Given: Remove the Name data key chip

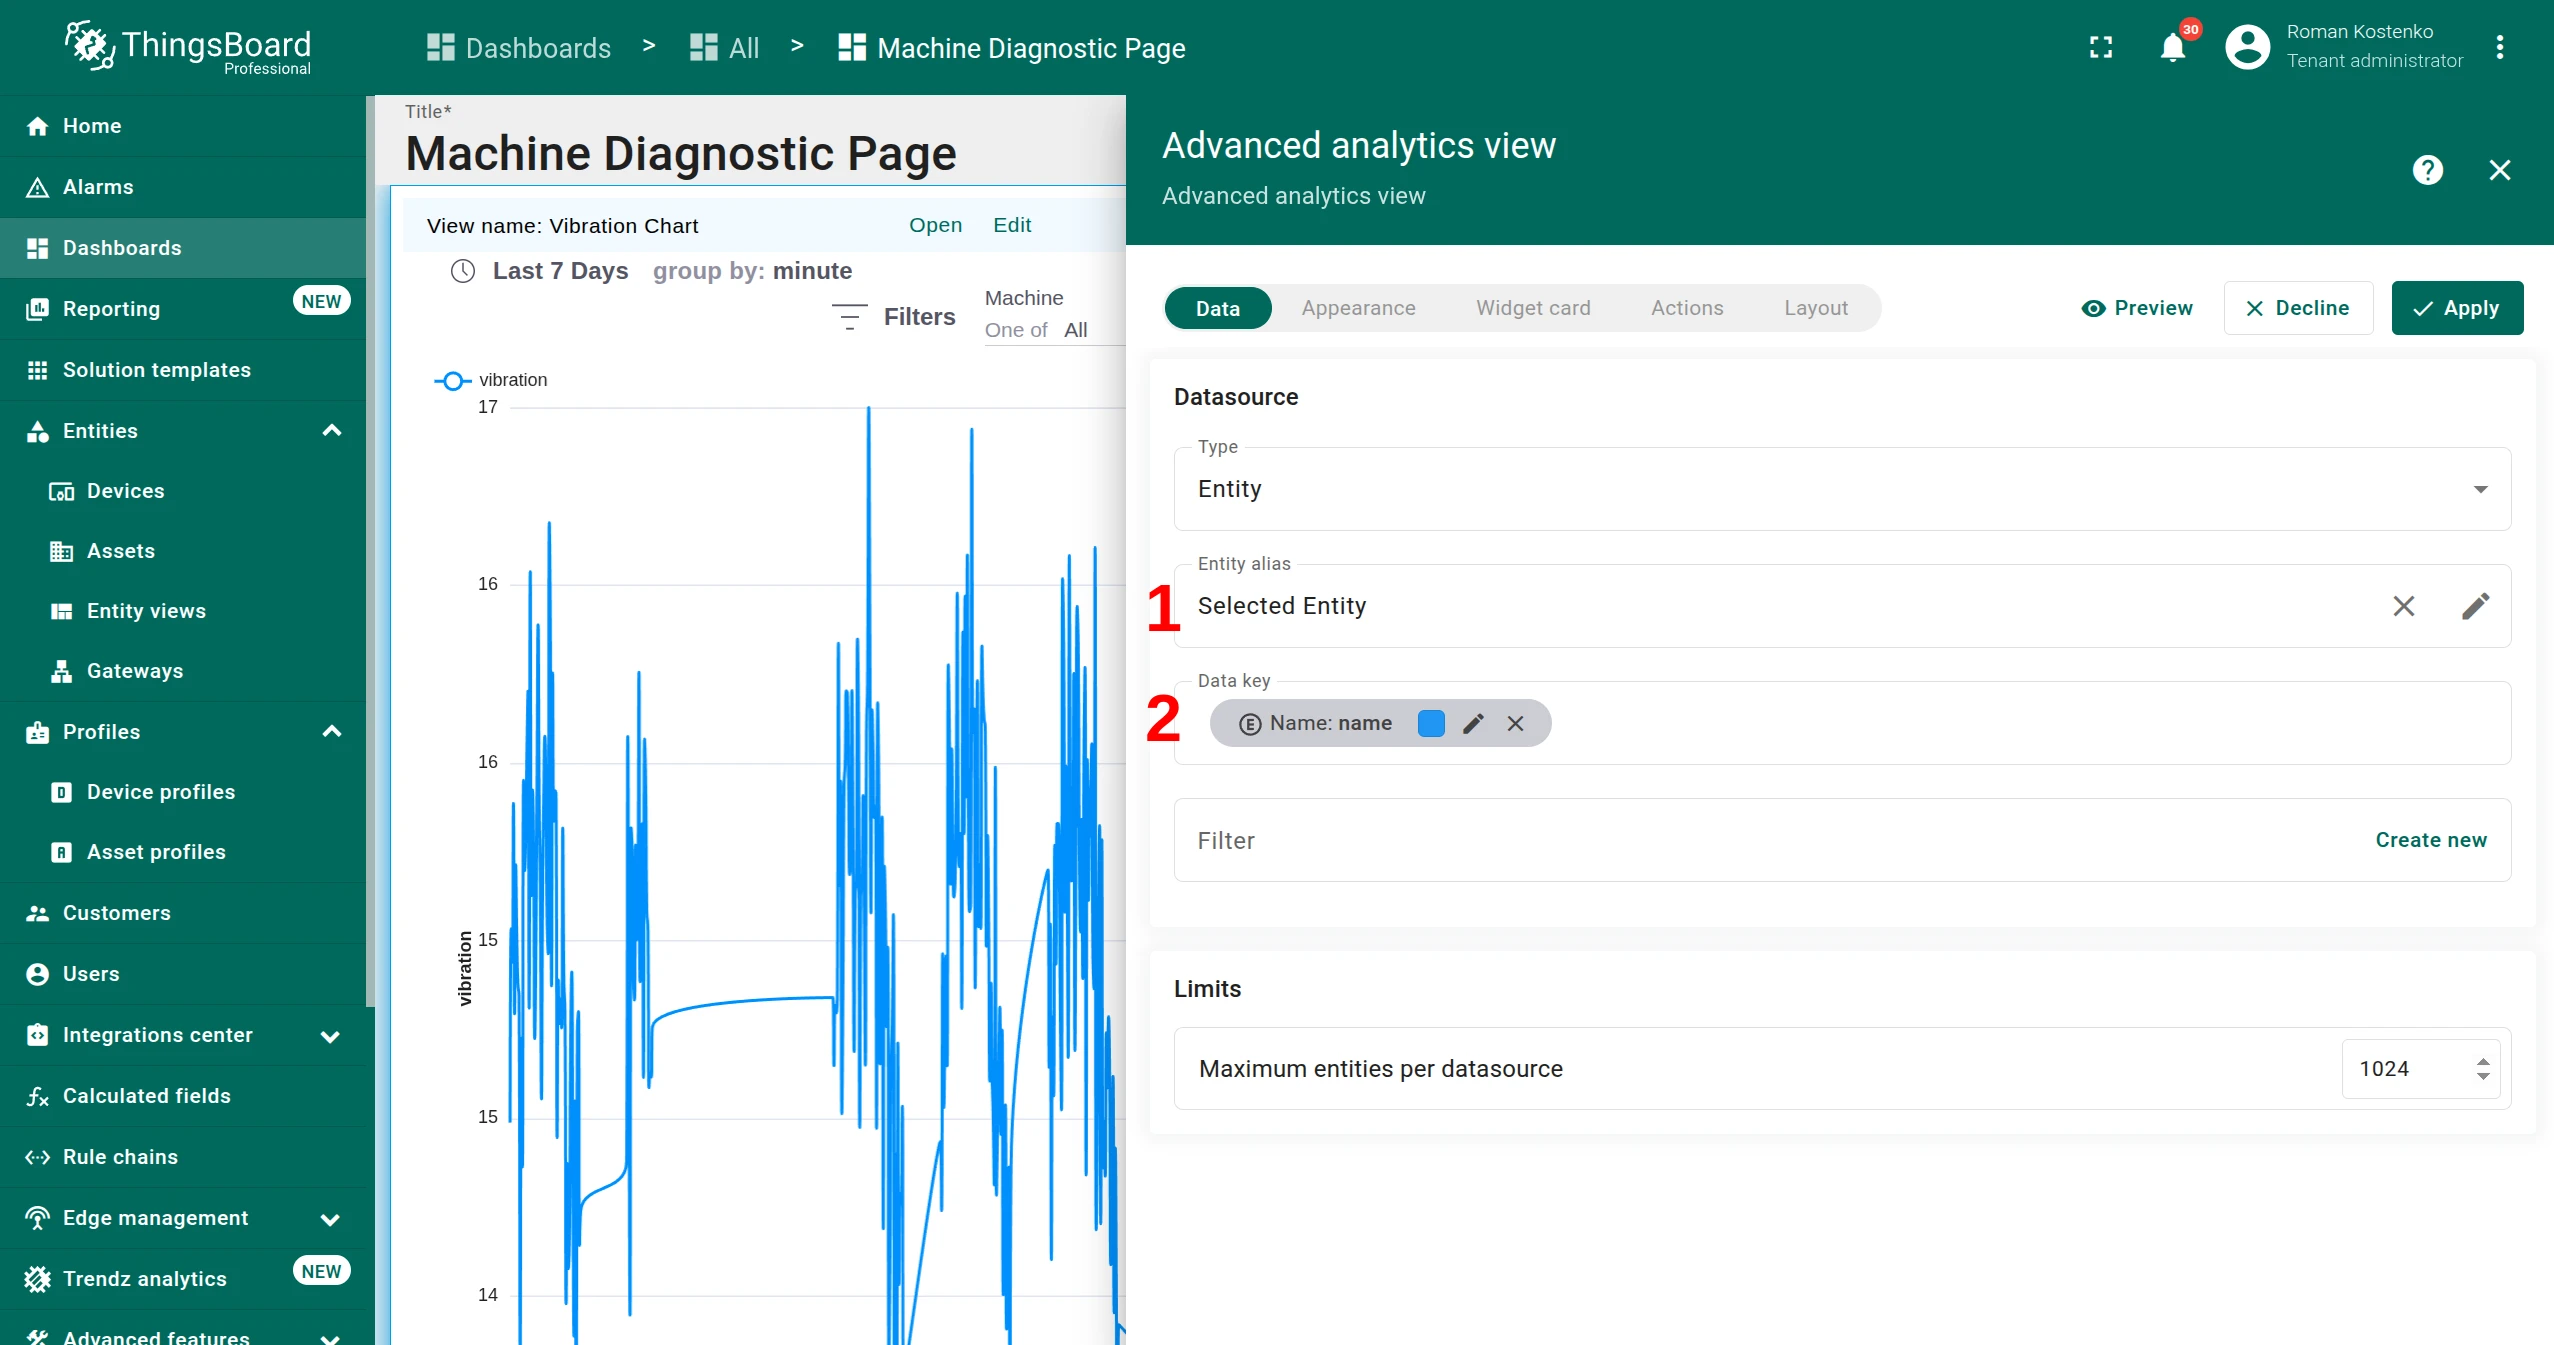Looking at the screenshot, I should point(1515,723).
